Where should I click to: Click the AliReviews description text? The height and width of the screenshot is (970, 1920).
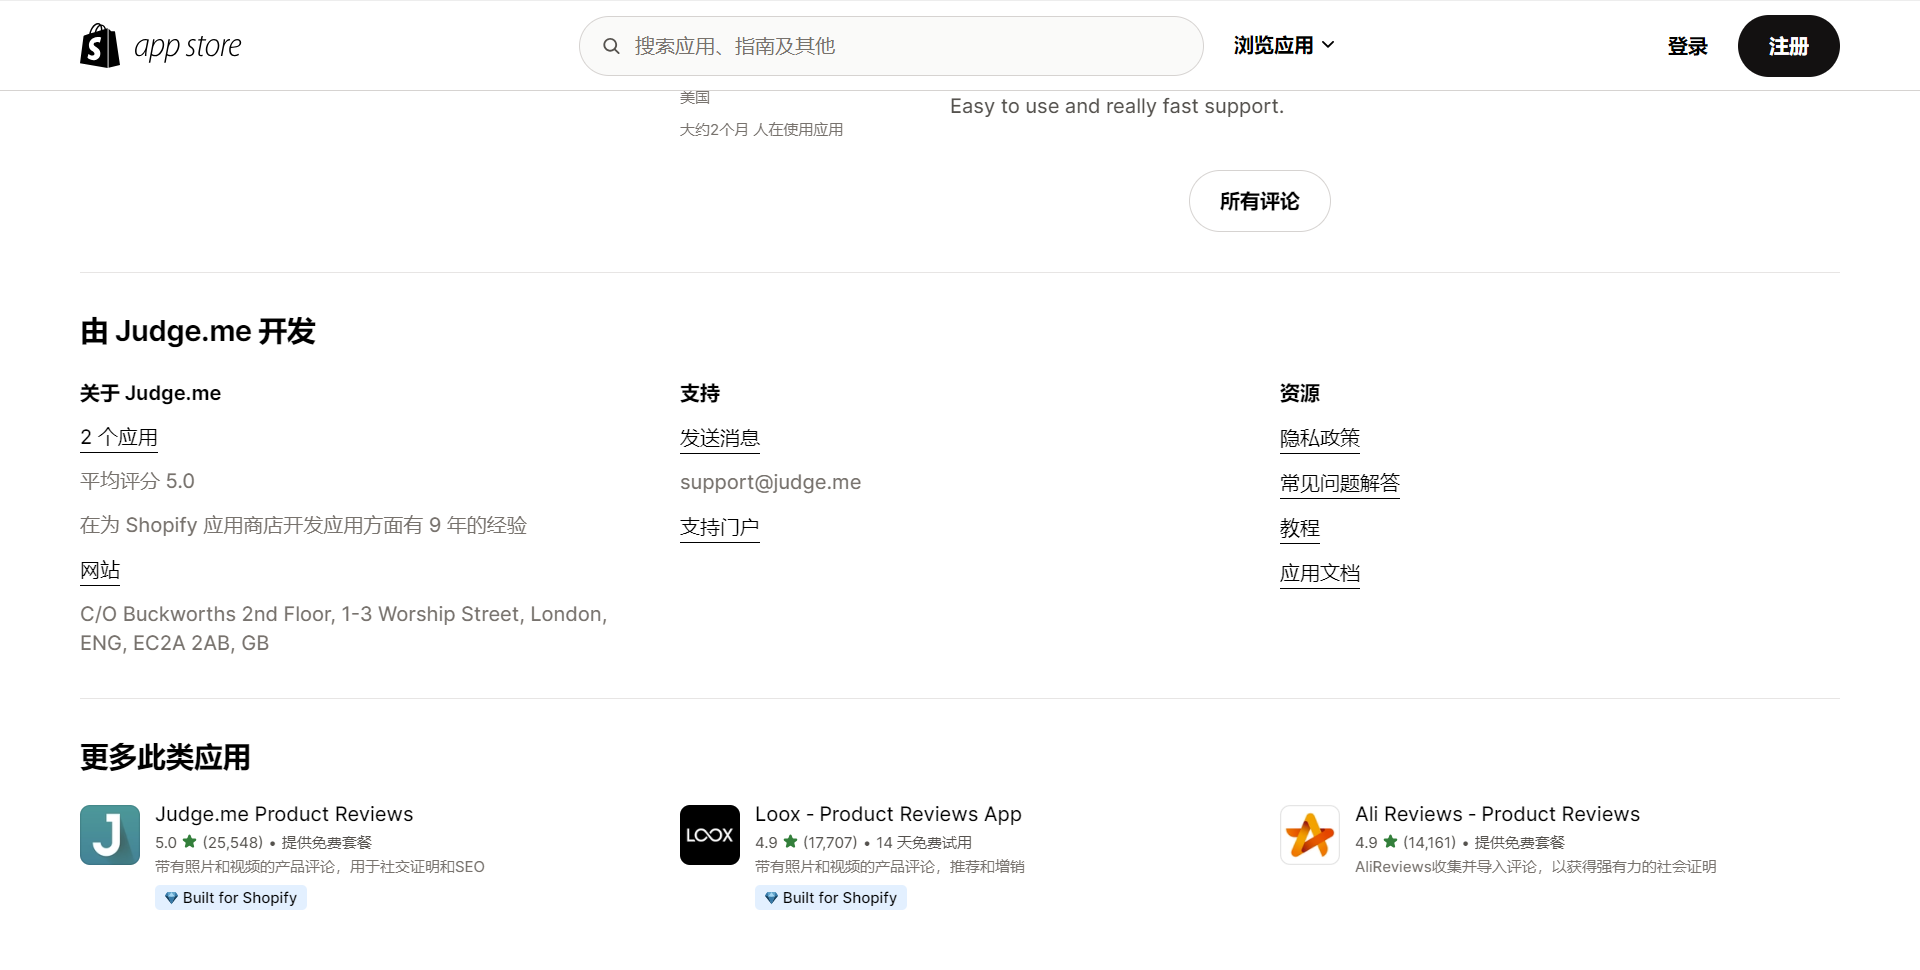pyautogui.click(x=1535, y=867)
